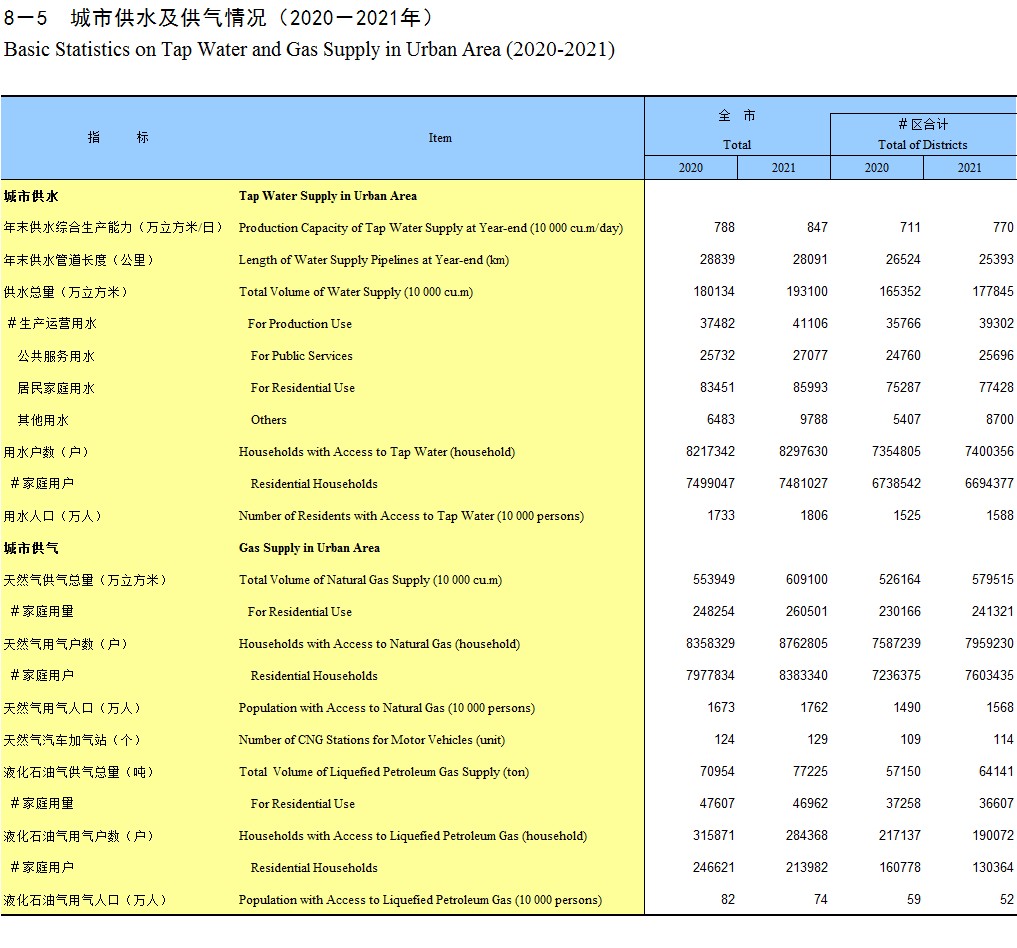Click the cell containing 7959230
1017x948 pixels.
click(989, 643)
